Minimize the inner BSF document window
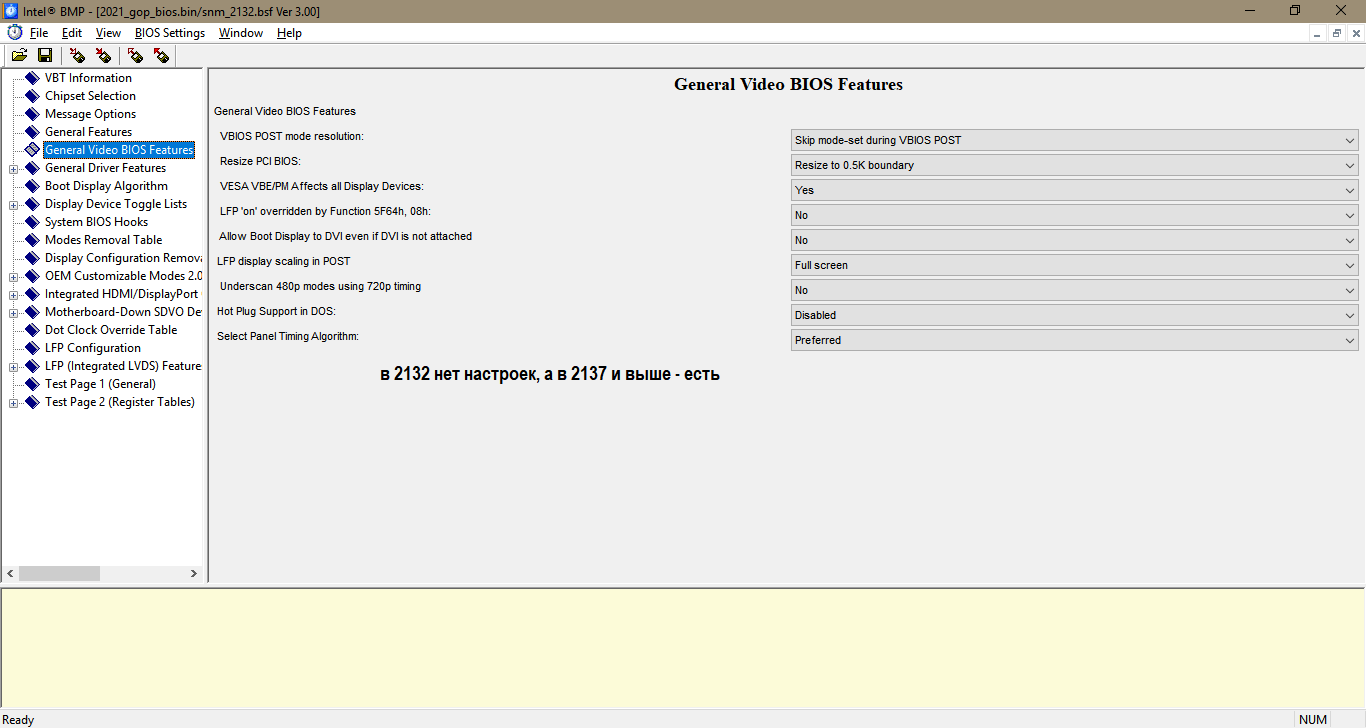This screenshot has width=1366, height=728. (1319, 33)
